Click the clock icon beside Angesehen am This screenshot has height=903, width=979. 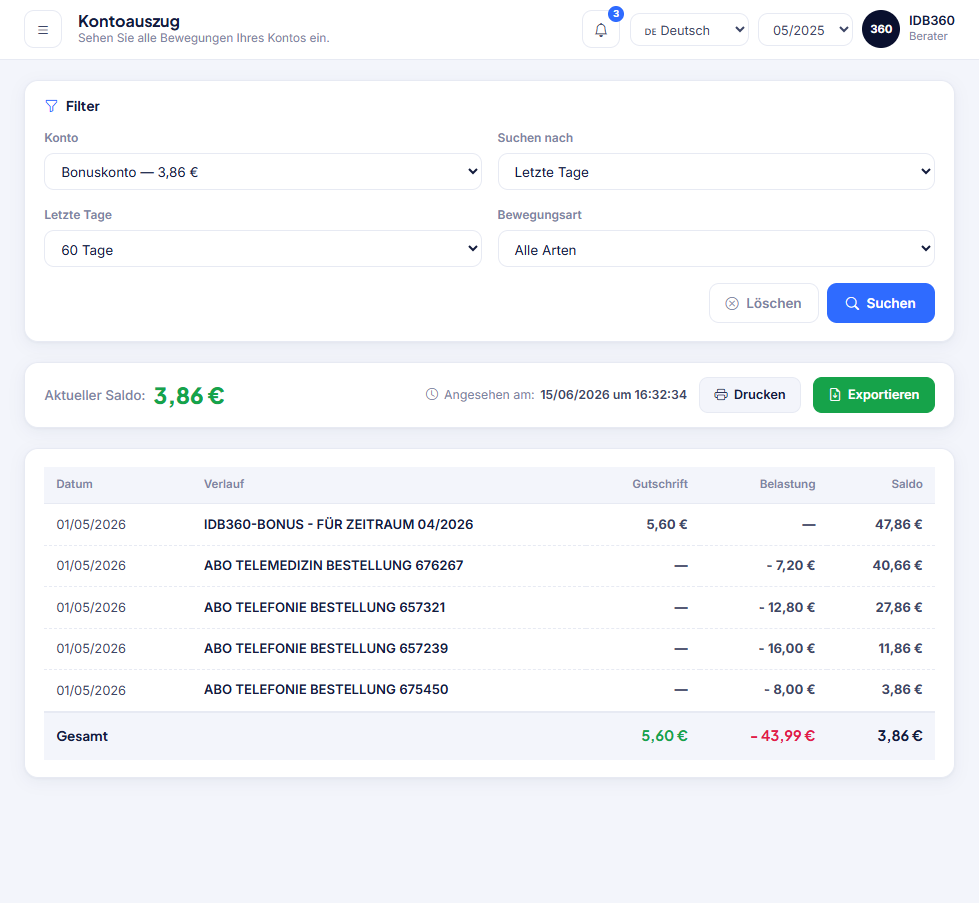point(431,394)
